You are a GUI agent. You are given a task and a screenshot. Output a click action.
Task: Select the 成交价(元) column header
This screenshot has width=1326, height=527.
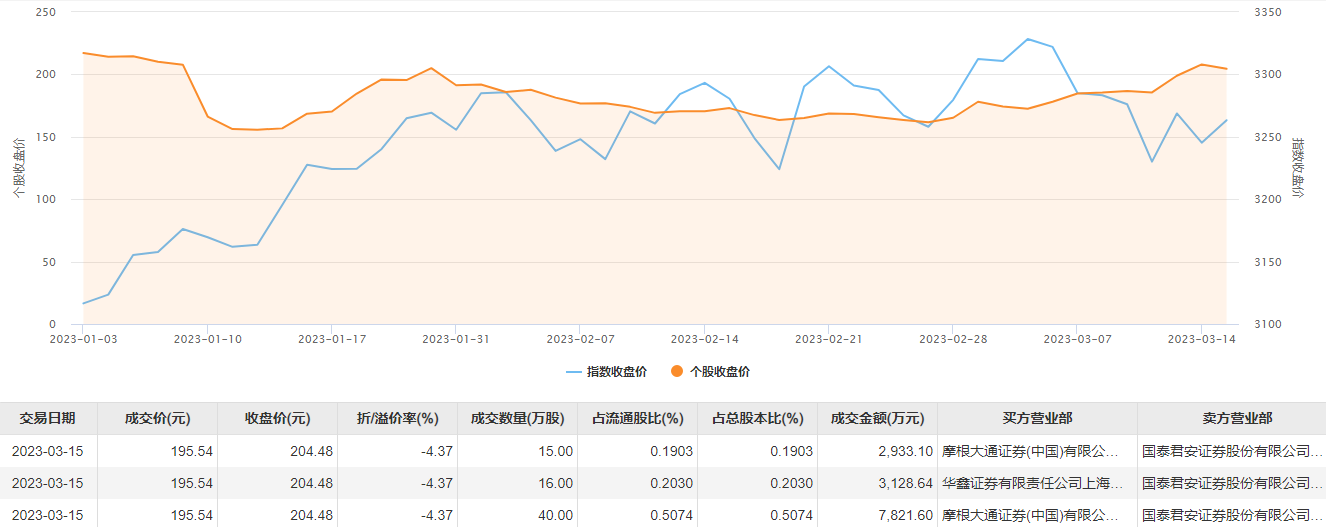click(157, 419)
